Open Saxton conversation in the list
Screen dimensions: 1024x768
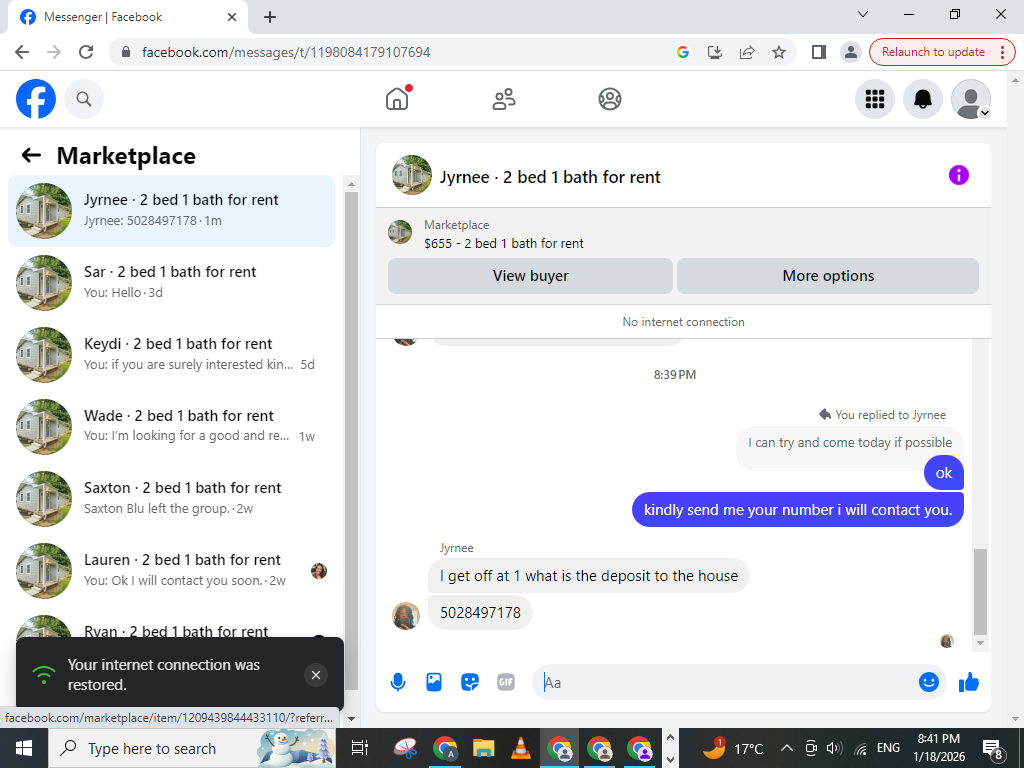(171, 498)
